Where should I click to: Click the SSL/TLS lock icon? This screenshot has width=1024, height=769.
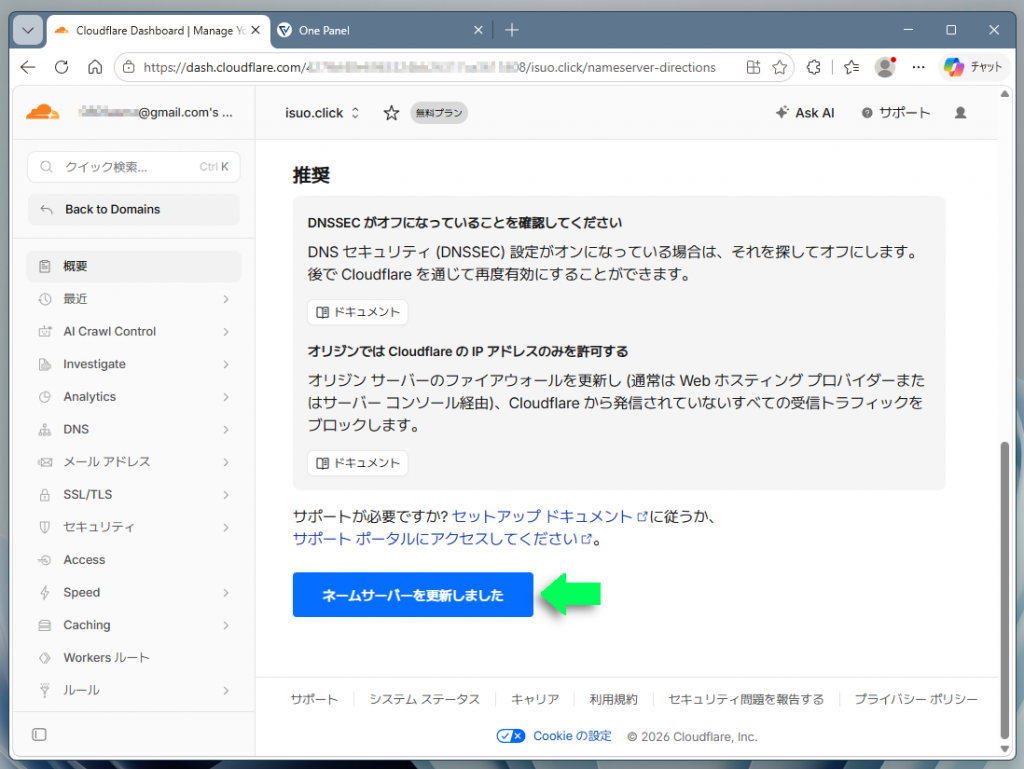point(44,495)
